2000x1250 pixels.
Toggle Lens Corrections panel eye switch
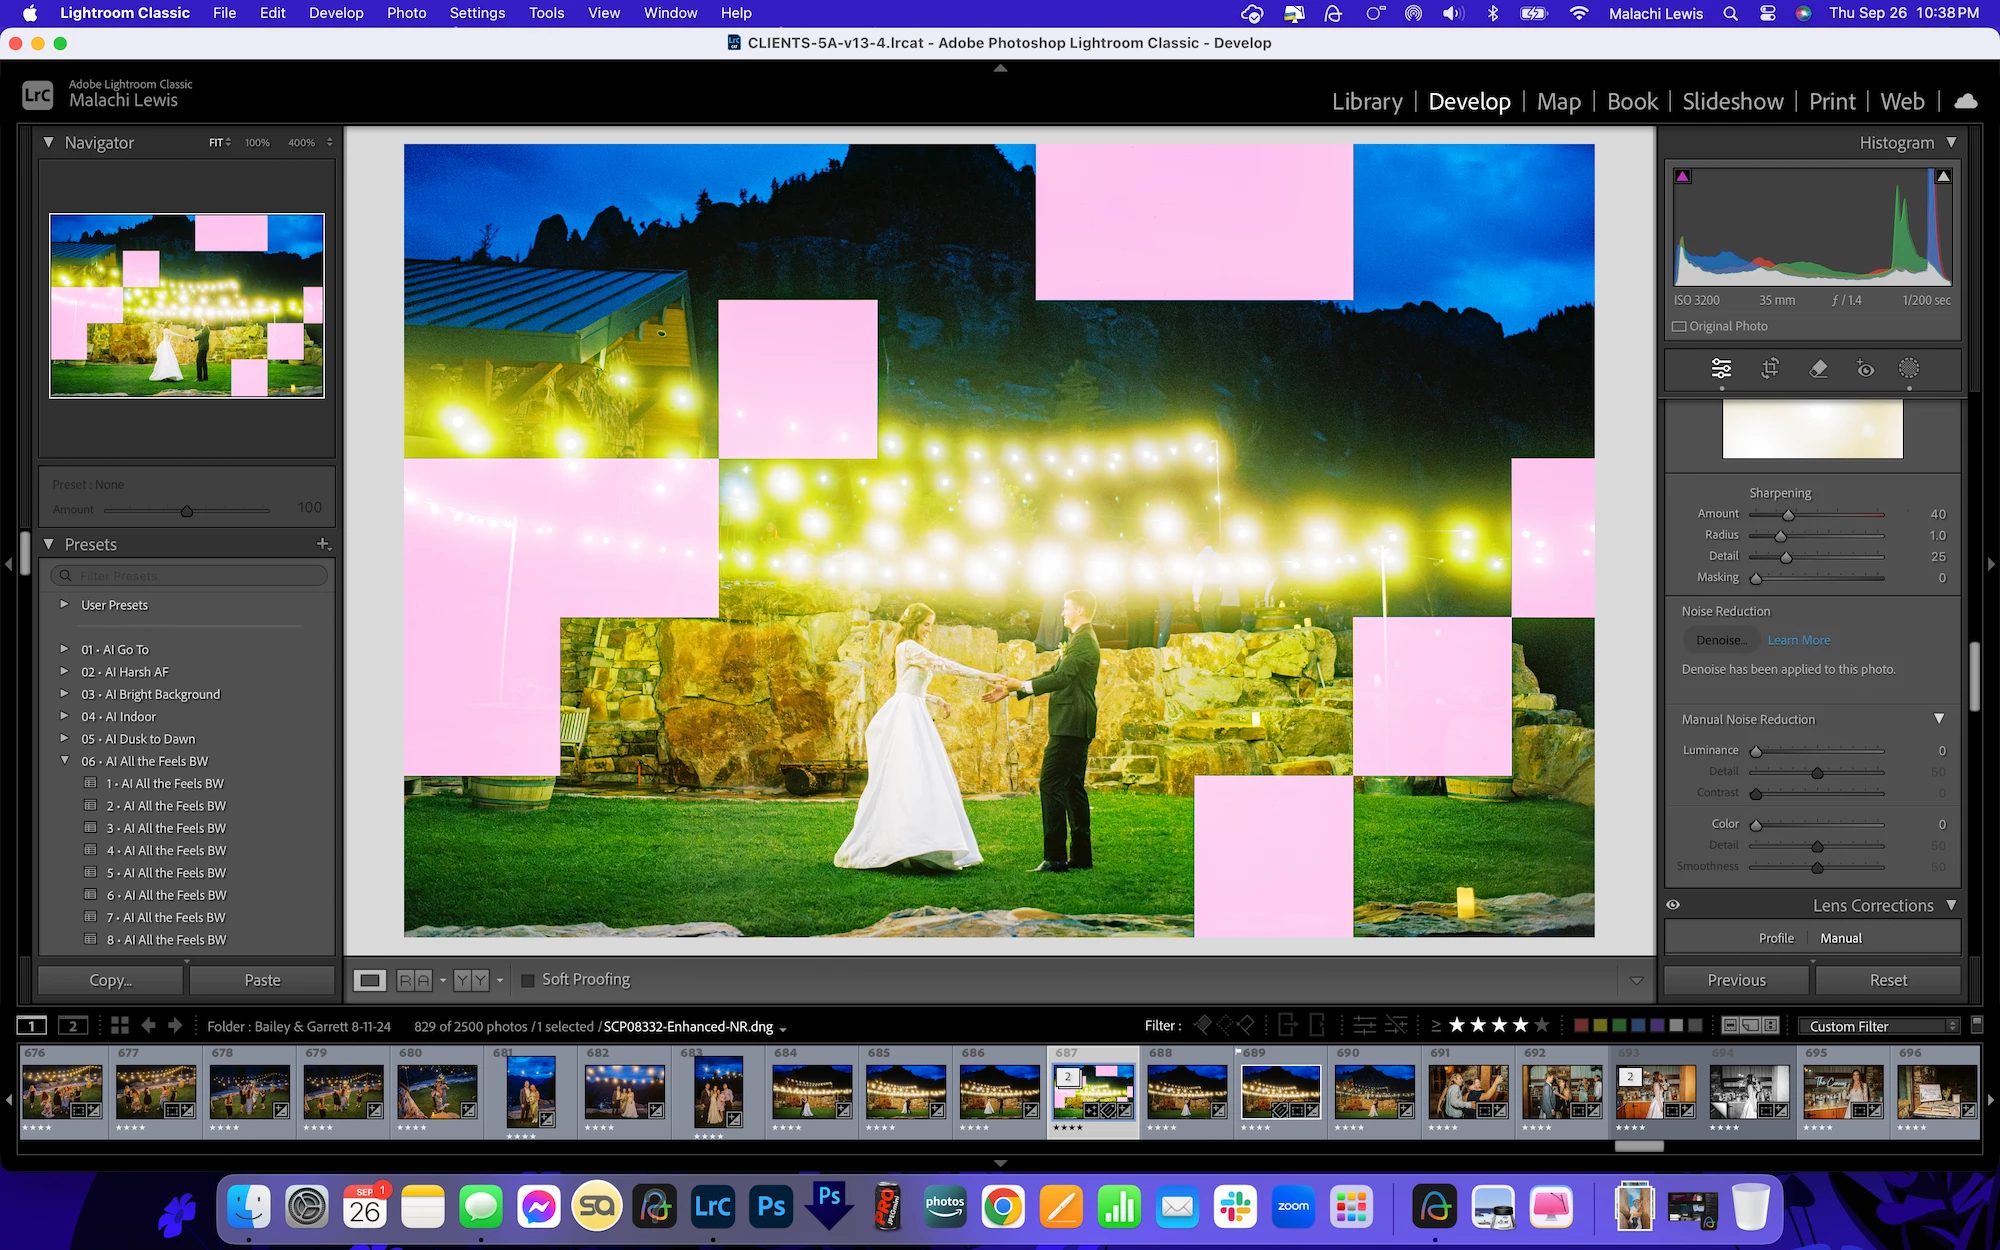[1673, 905]
